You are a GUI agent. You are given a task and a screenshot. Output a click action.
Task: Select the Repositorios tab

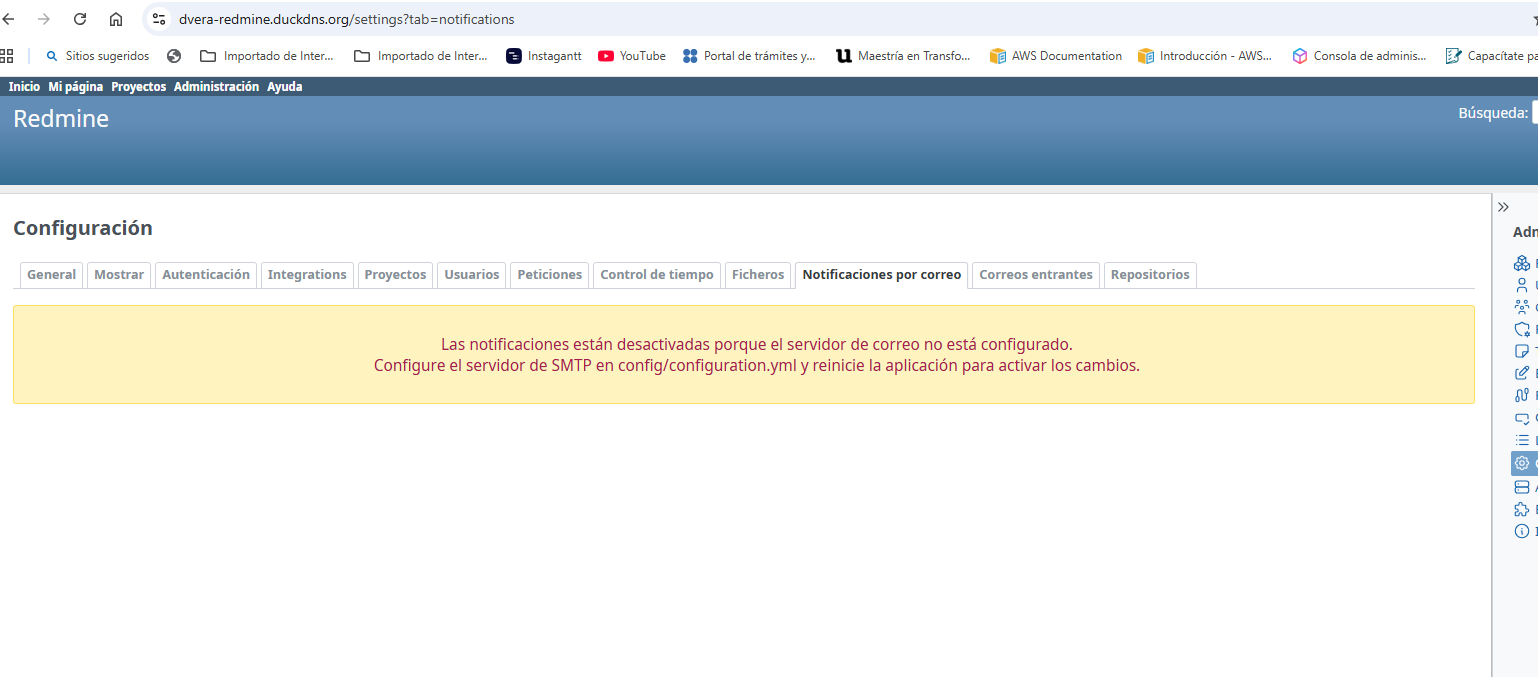(x=1150, y=275)
